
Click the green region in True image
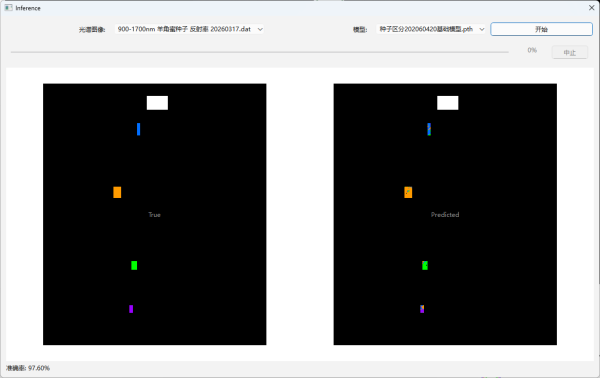(134, 265)
